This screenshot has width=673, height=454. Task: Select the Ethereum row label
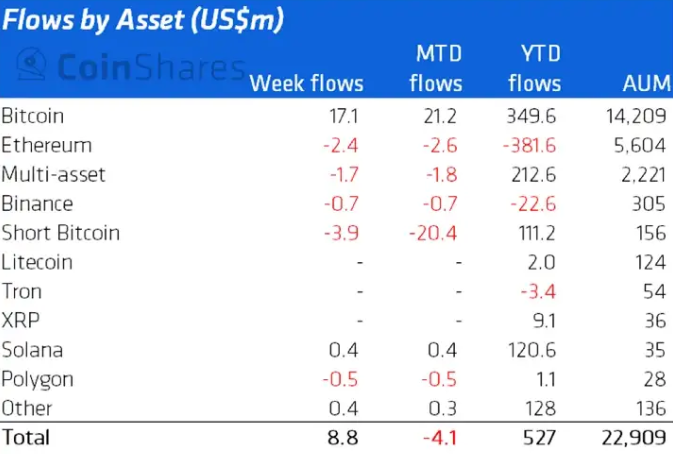pyautogui.click(x=46, y=145)
